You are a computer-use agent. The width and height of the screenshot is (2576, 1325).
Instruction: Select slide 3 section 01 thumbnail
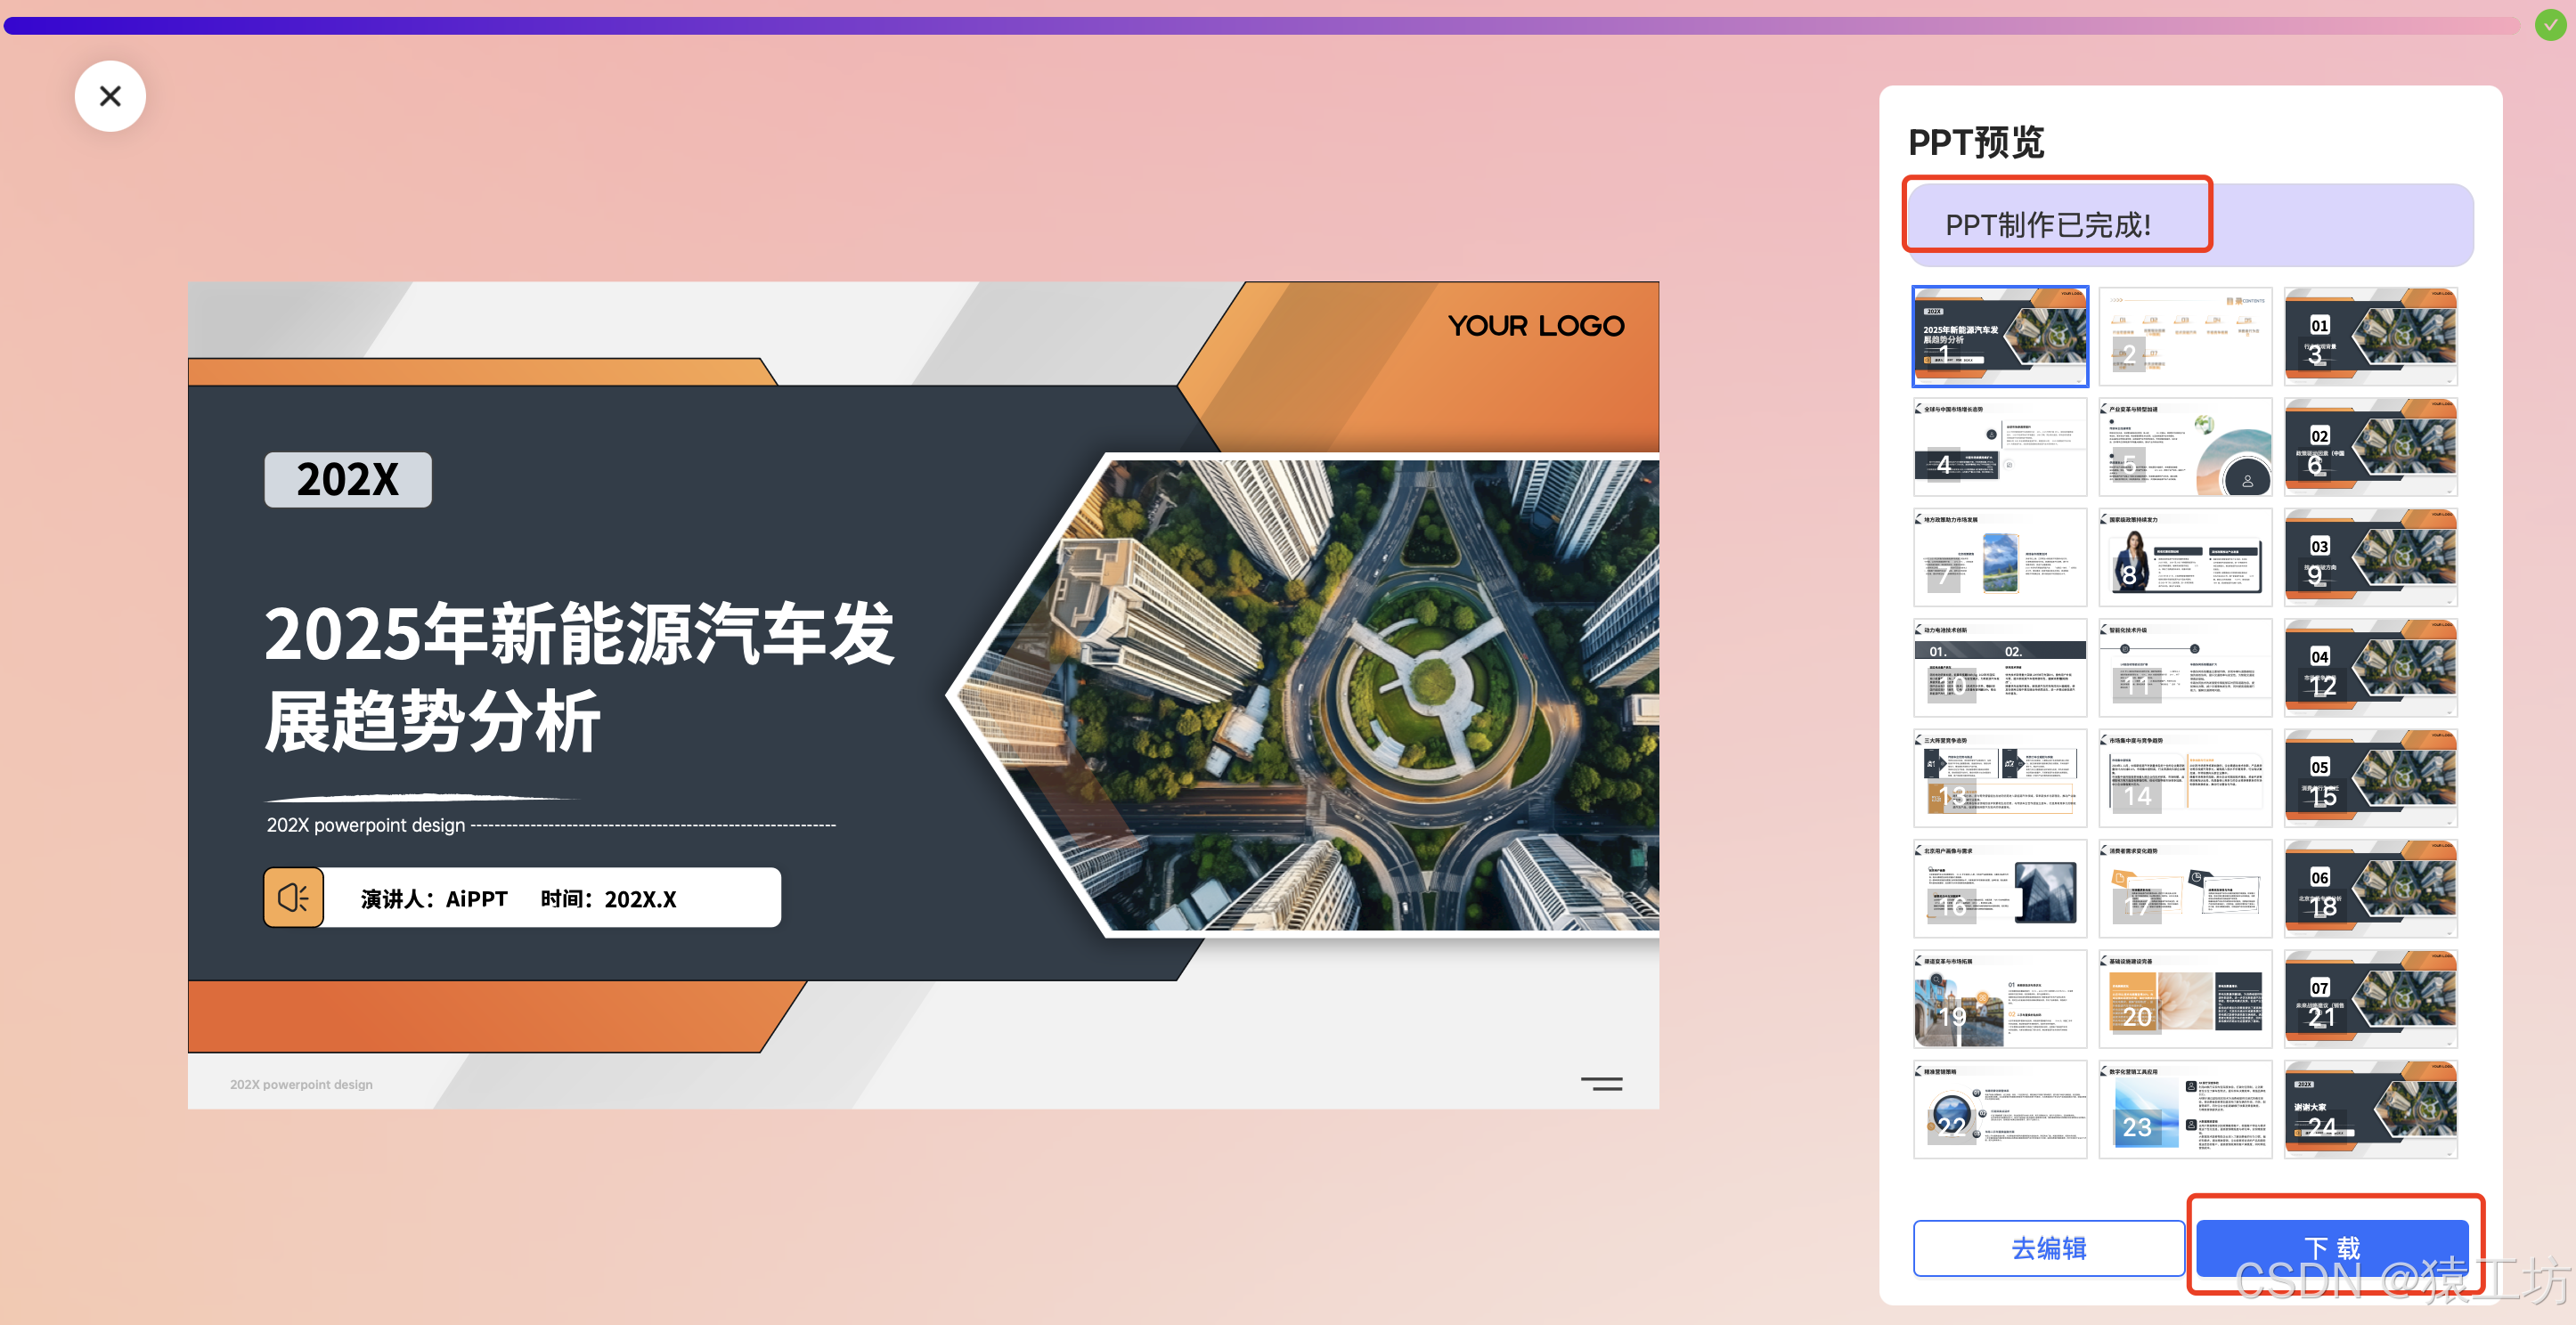coord(2370,336)
